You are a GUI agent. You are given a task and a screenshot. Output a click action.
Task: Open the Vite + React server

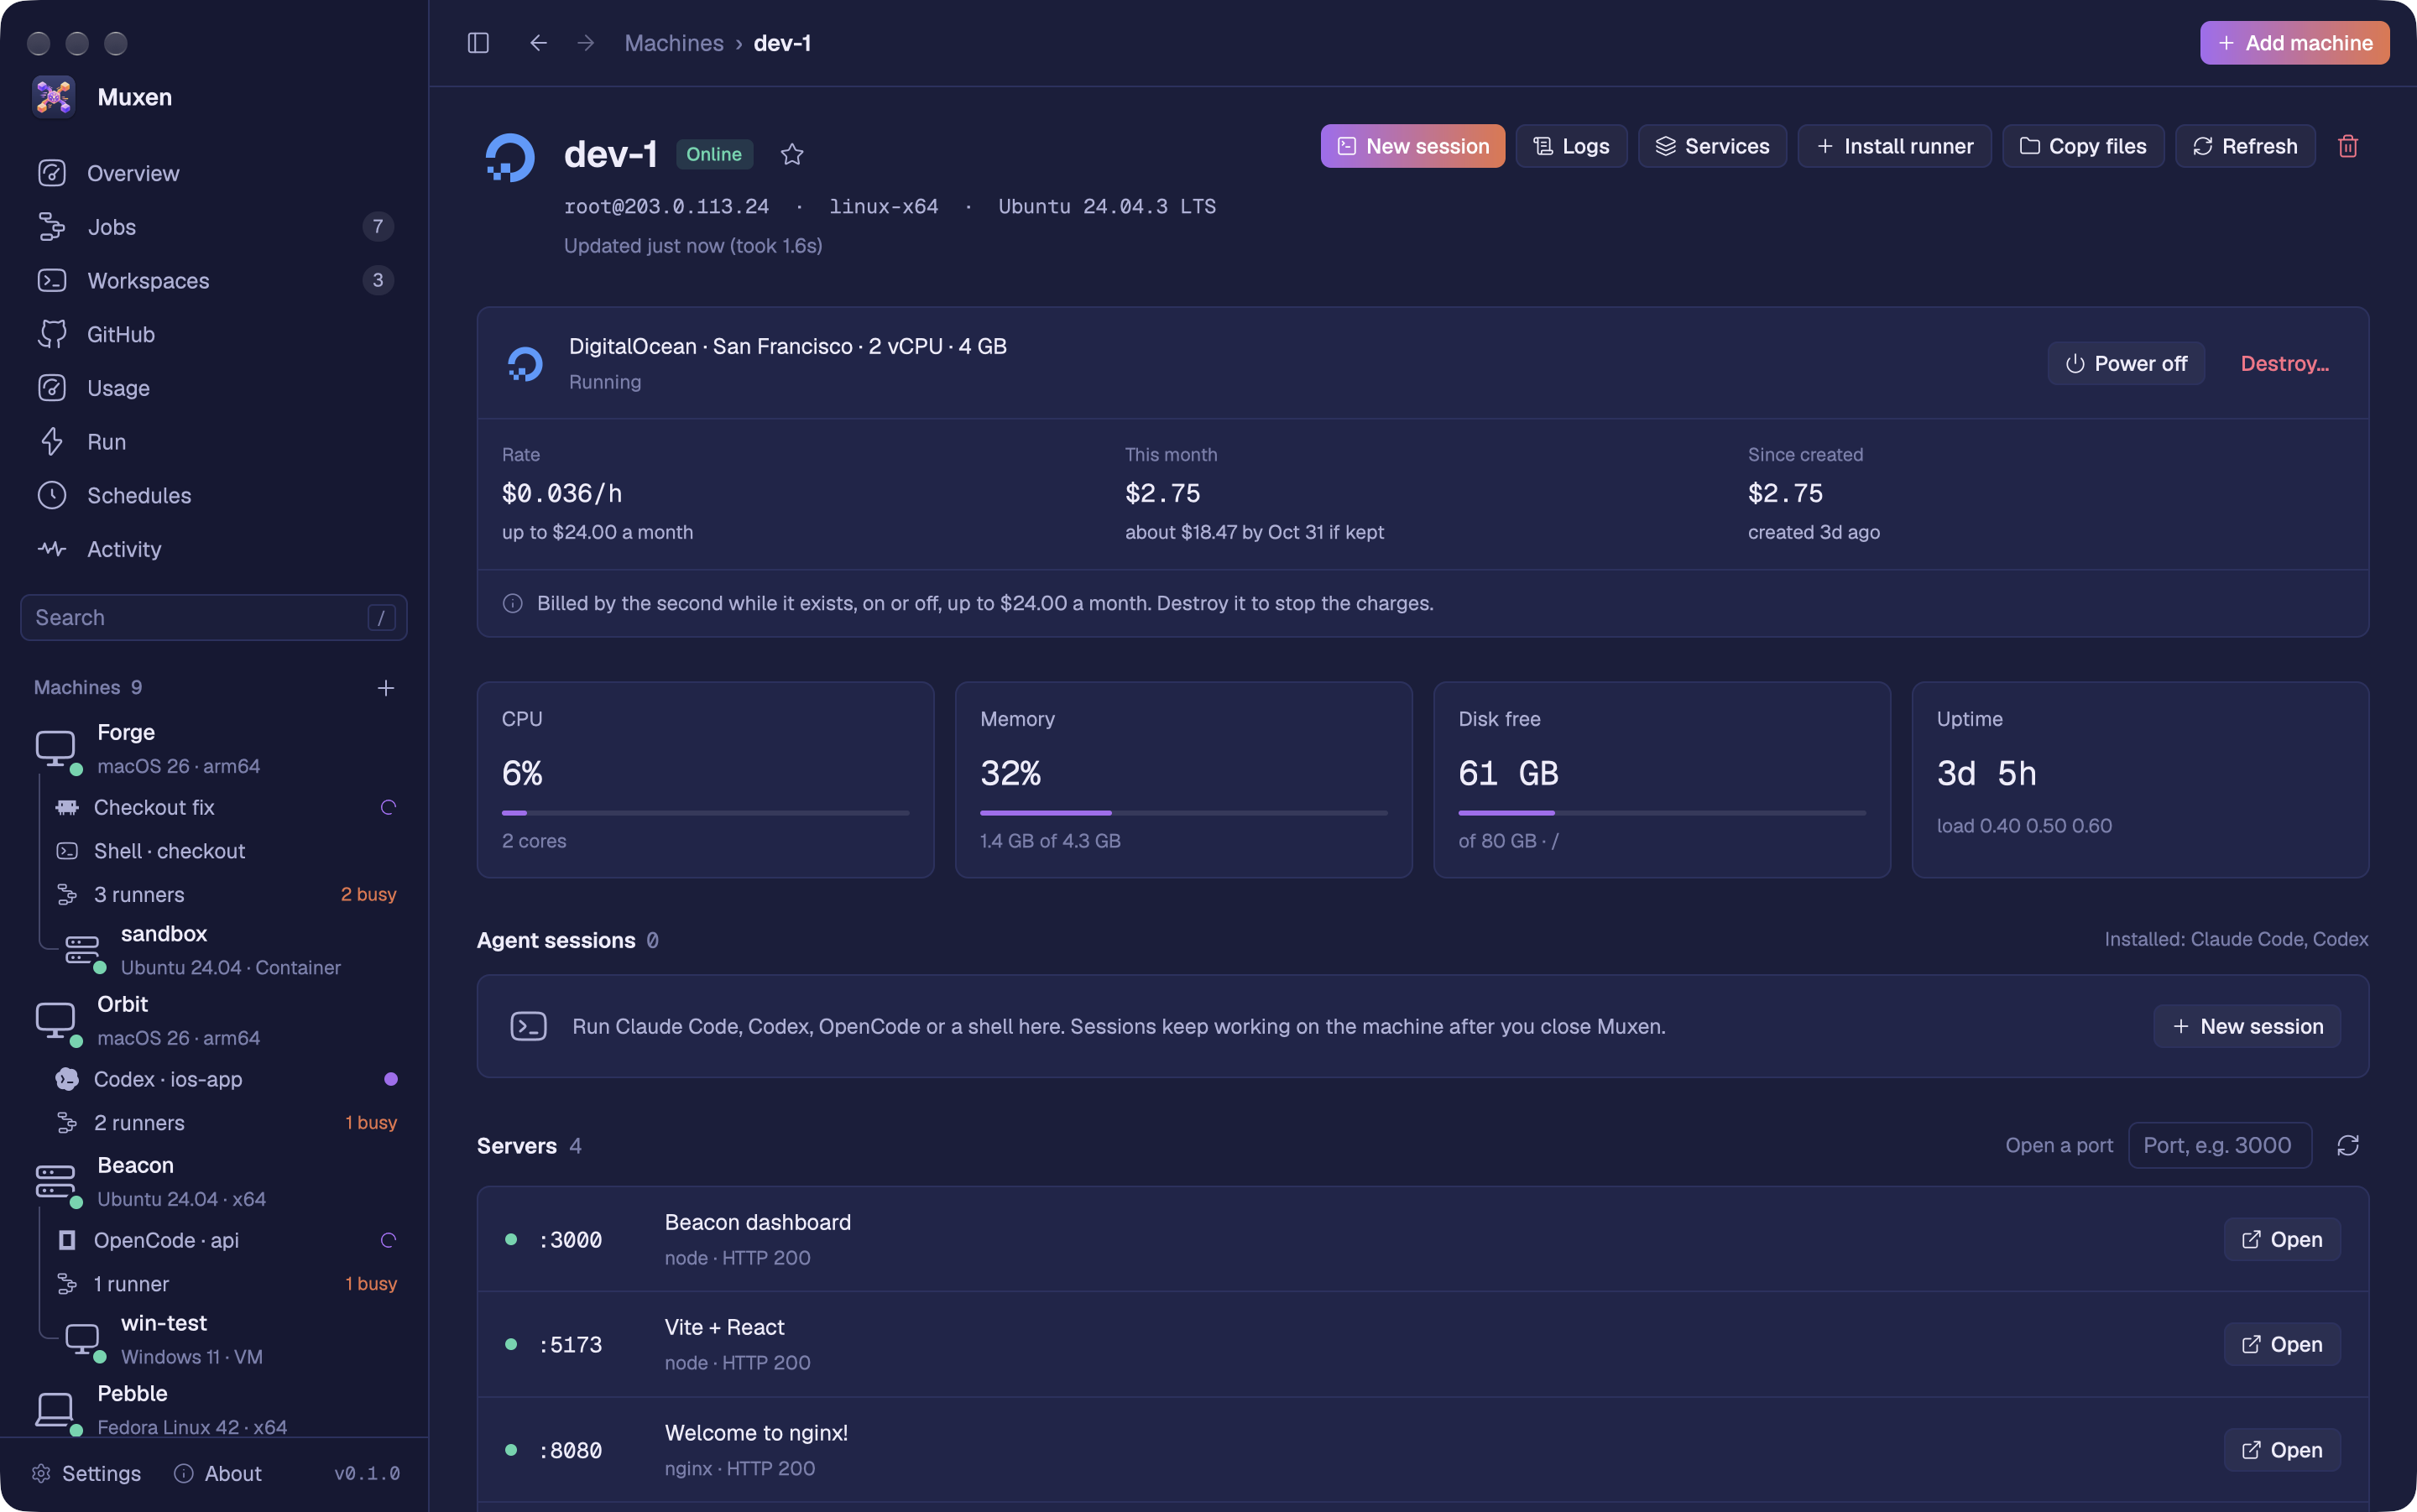[x=2282, y=1344]
